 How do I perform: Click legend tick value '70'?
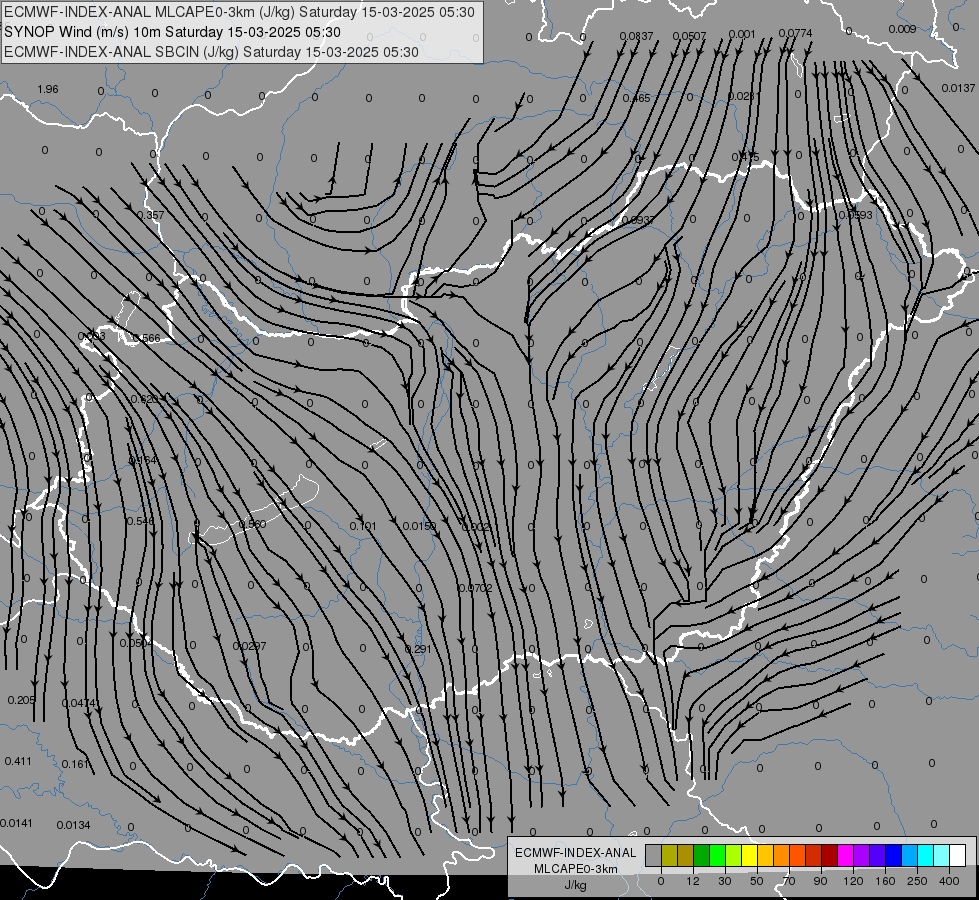coord(789,881)
